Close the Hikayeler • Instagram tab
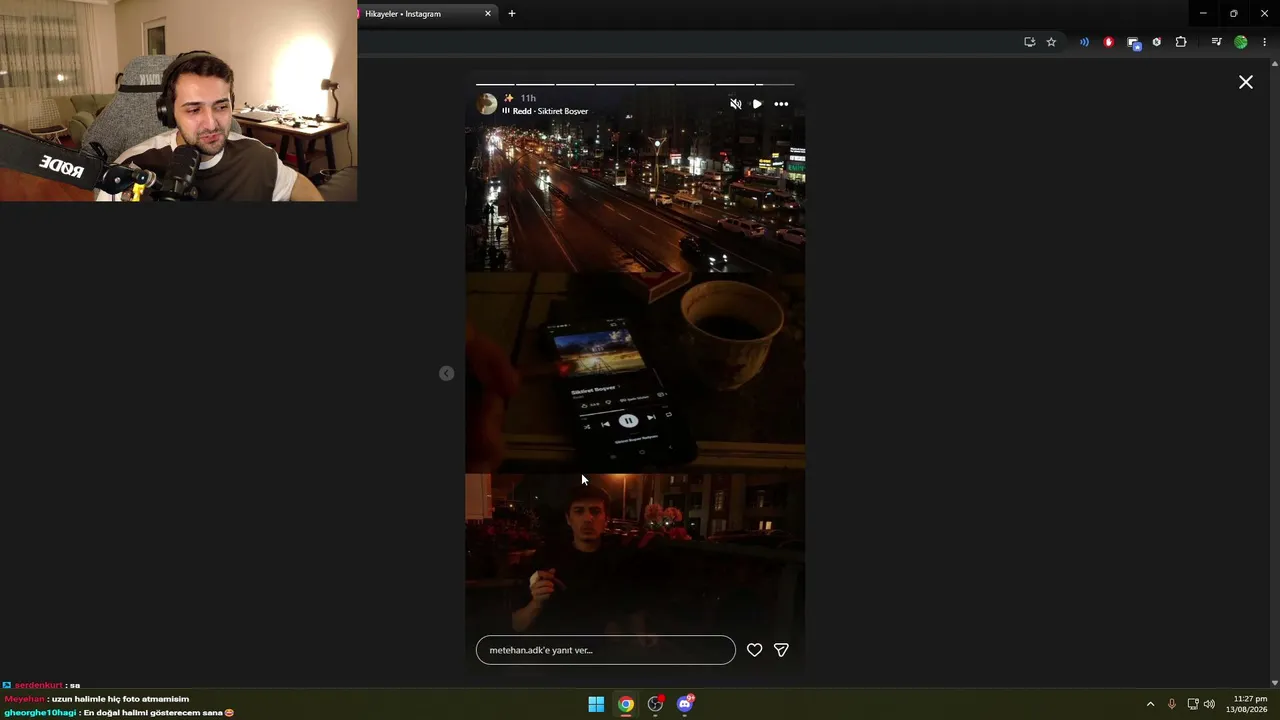The image size is (1280, 720). 488,14
